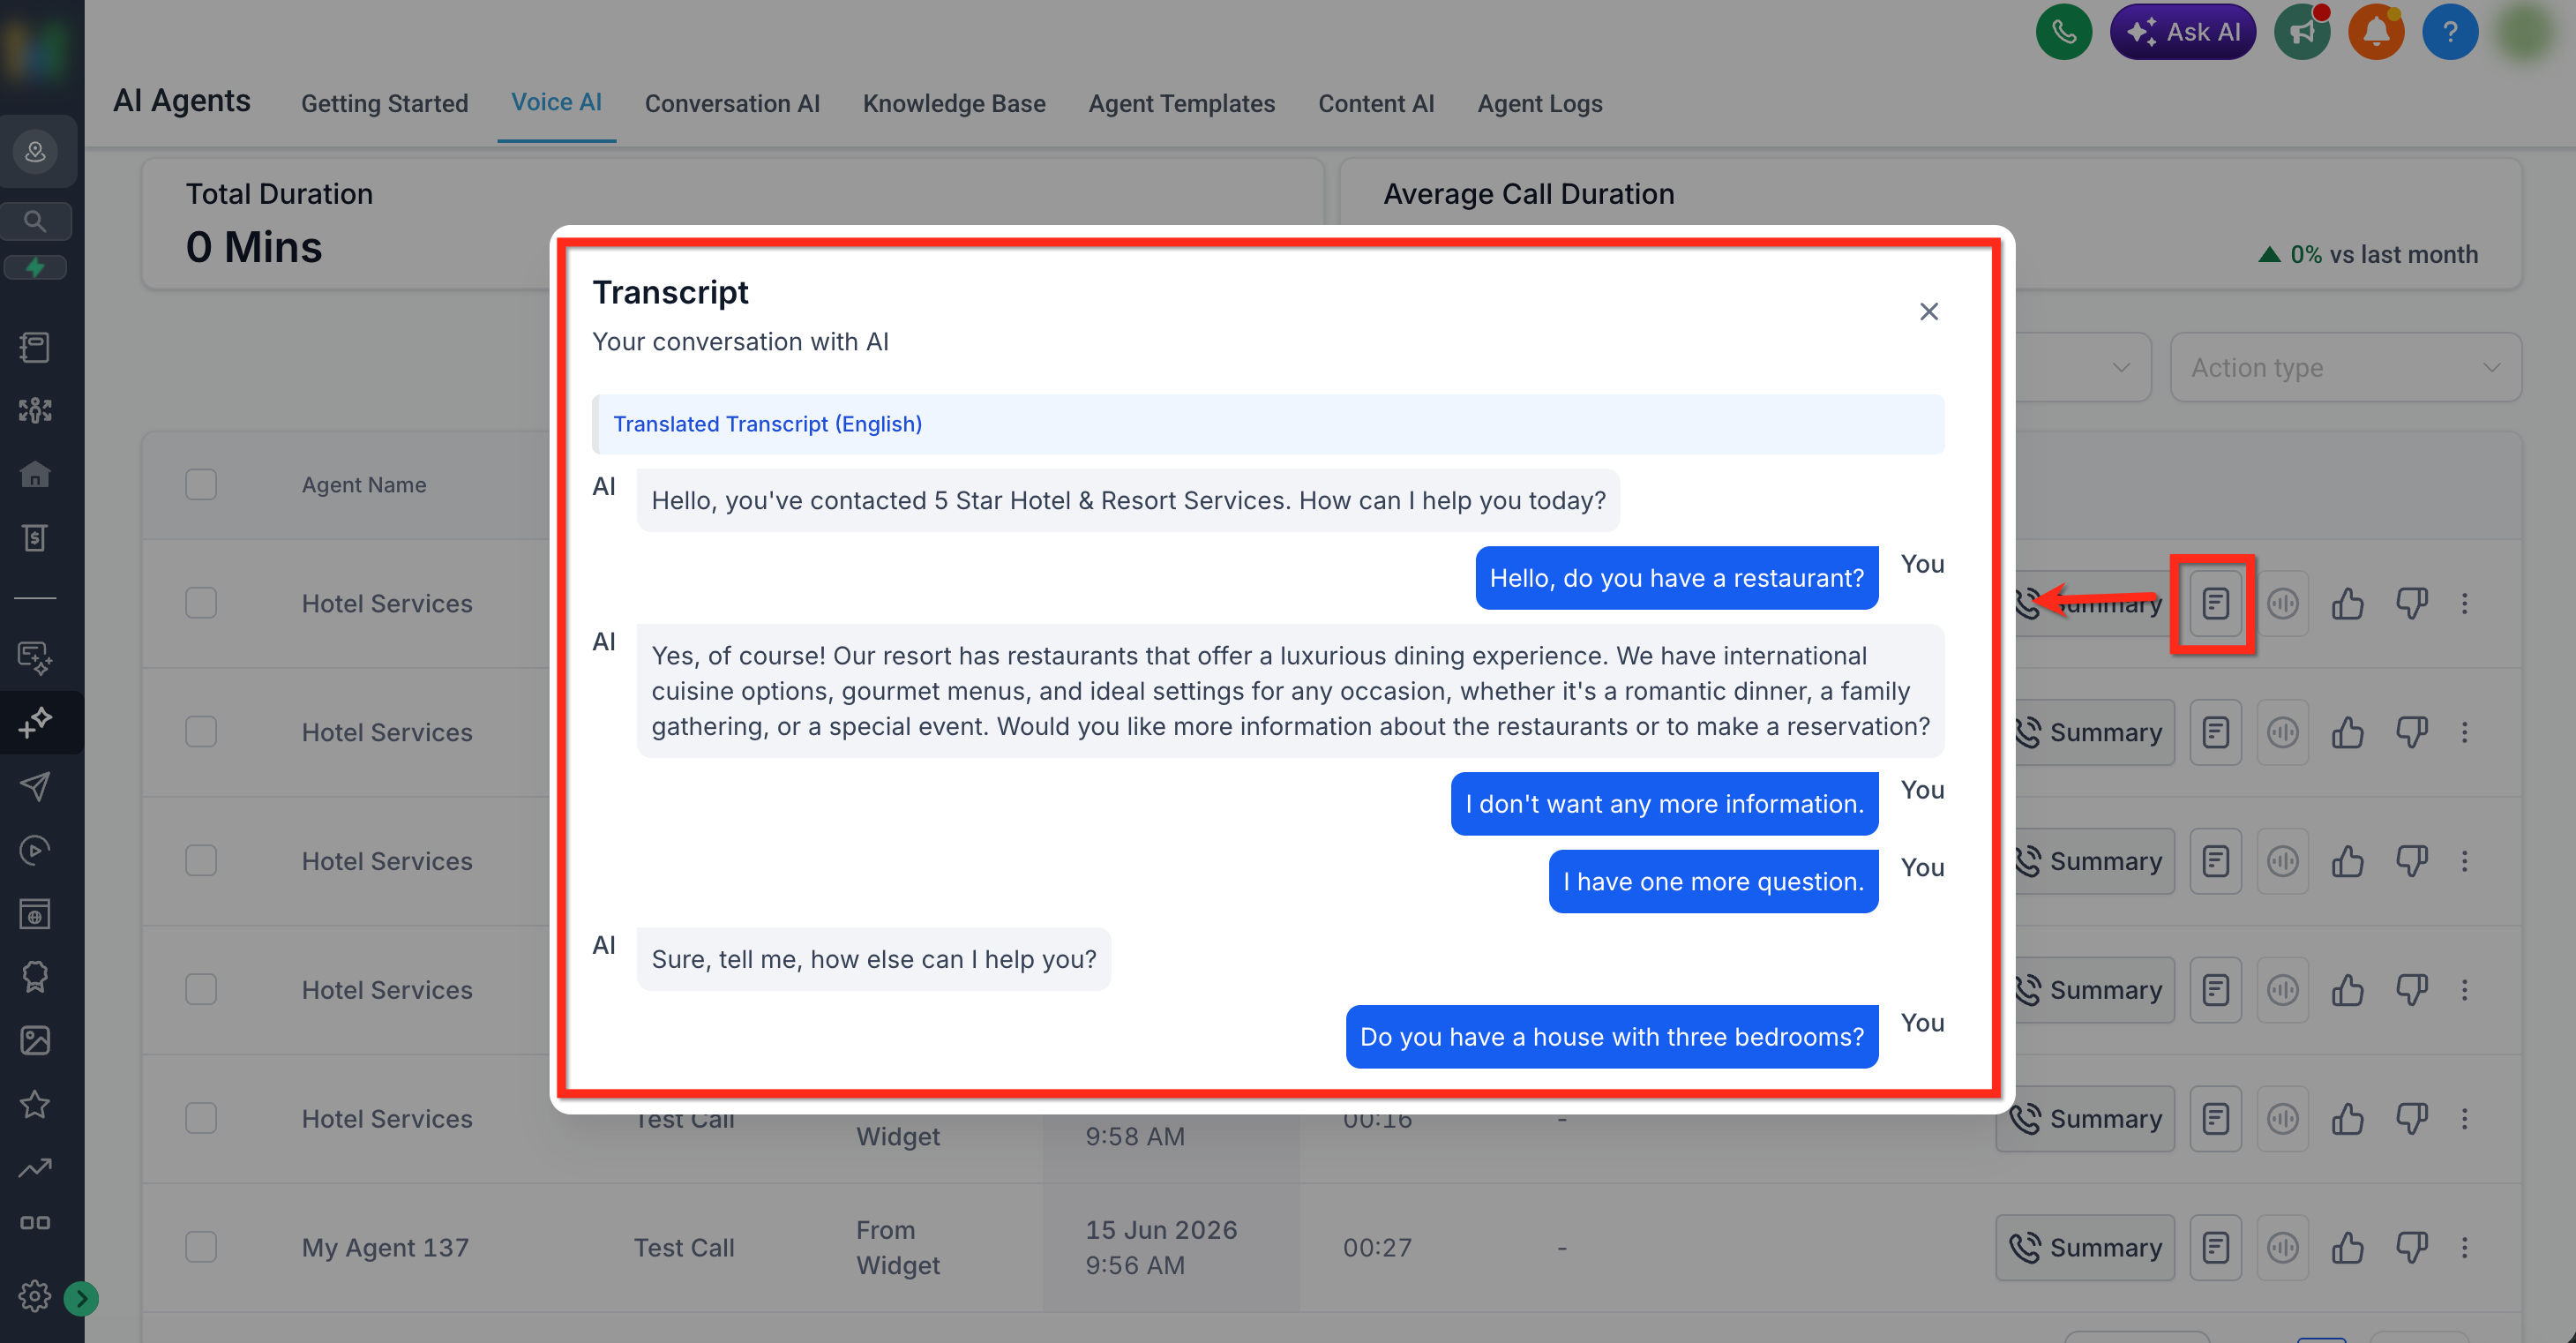
Task: Open the trending chart reporting sidebar icon
Action: click(x=35, y=1167)
